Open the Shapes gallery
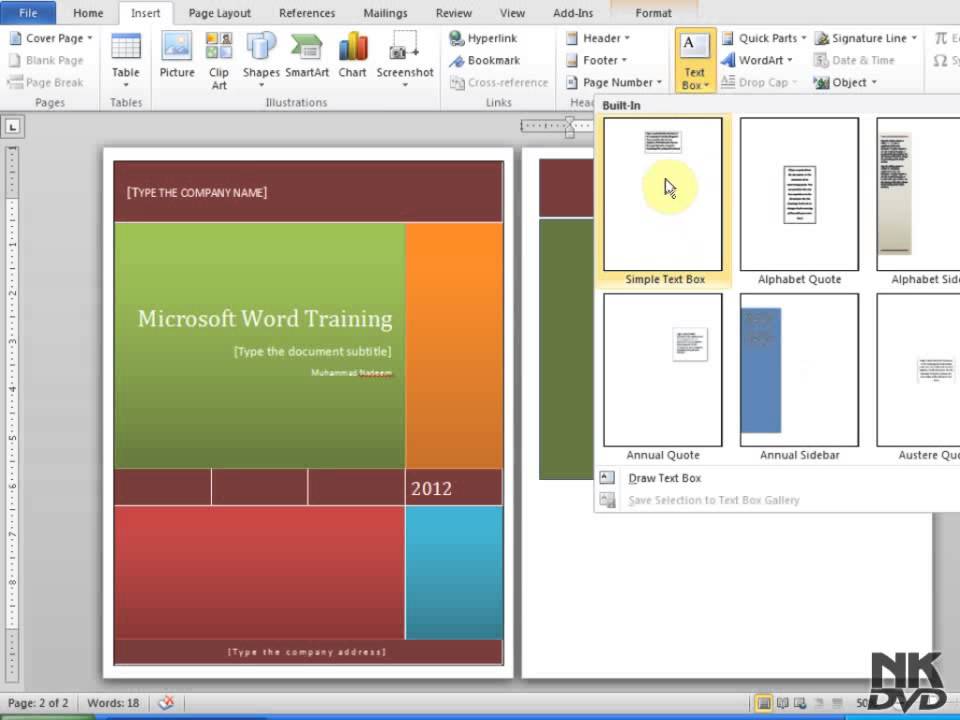Image resolution: width=960 pixels, height=720 pixels. 261,60
